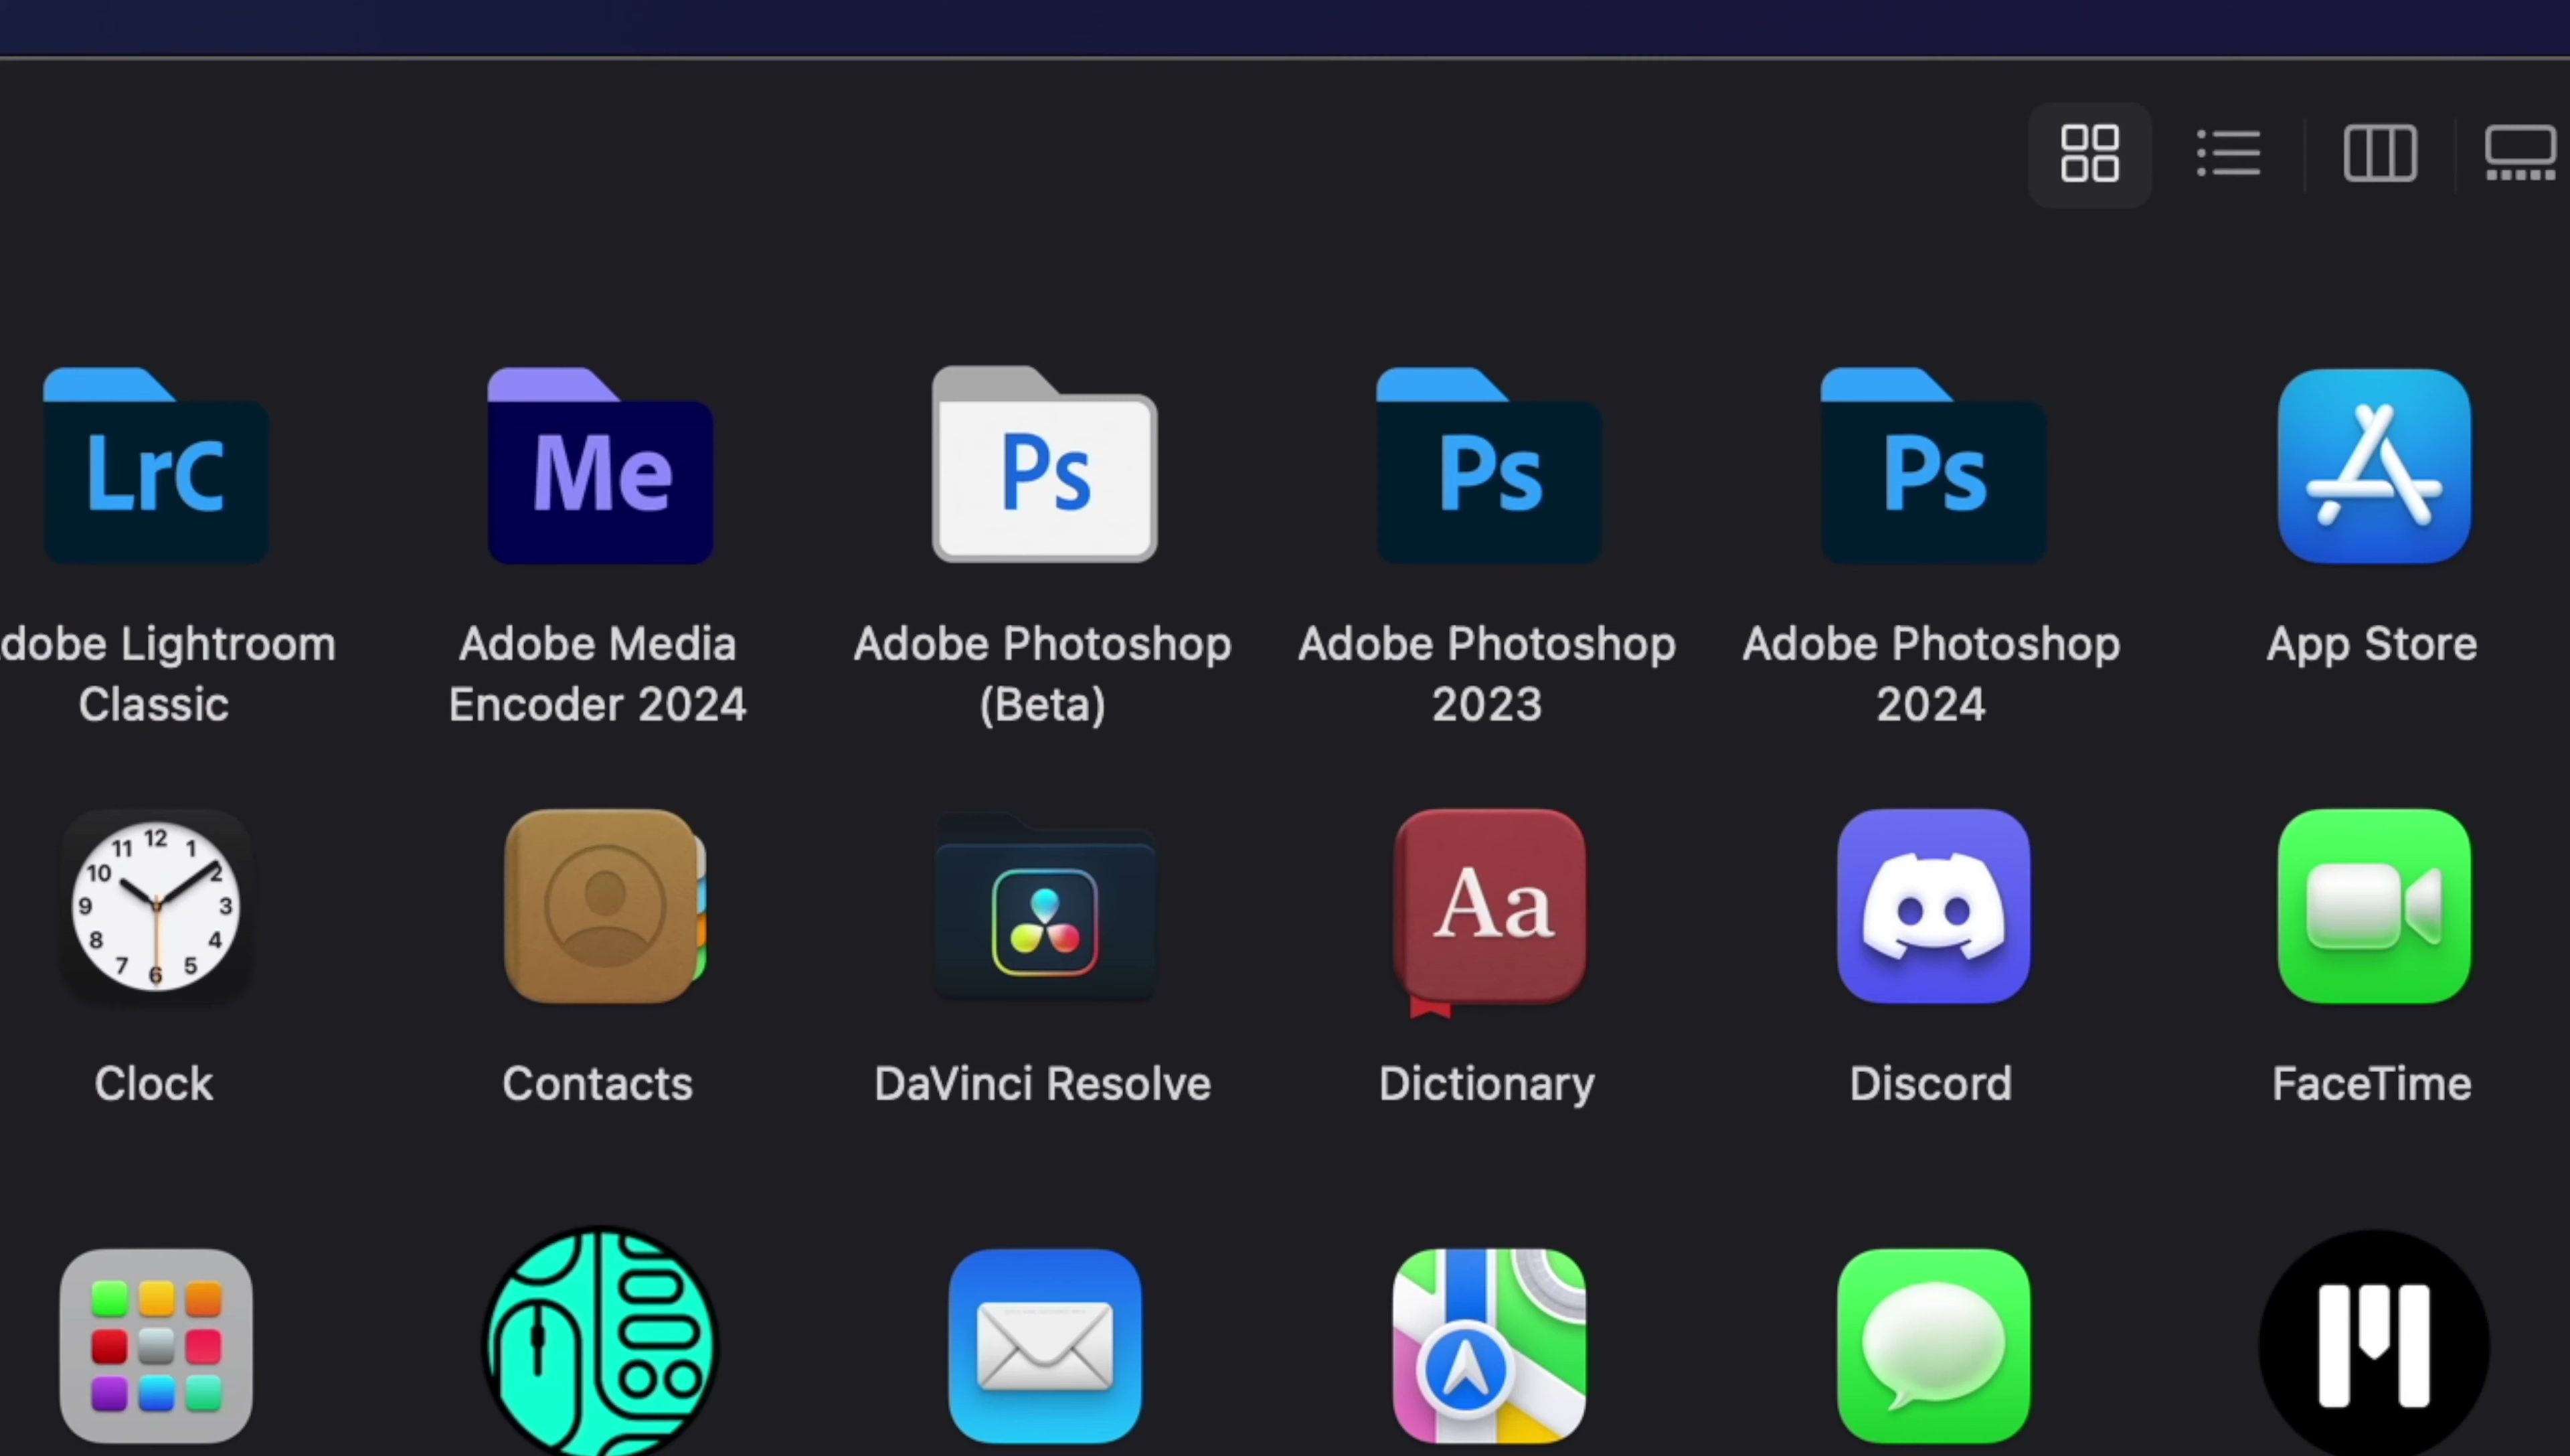Select the Launchpad colorful grid icon

tap(156, 1346)
